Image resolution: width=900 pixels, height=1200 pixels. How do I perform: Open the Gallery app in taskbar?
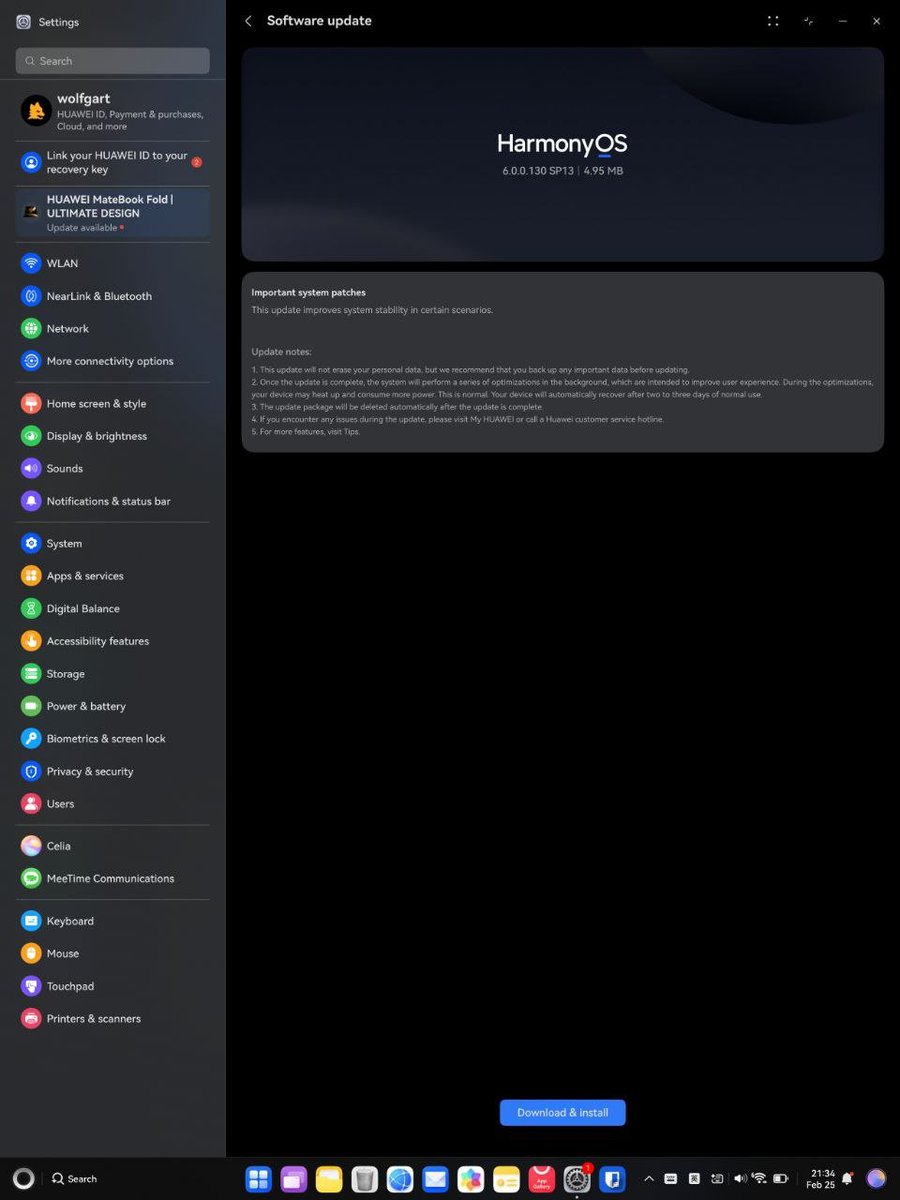[x=471, y=1179]
